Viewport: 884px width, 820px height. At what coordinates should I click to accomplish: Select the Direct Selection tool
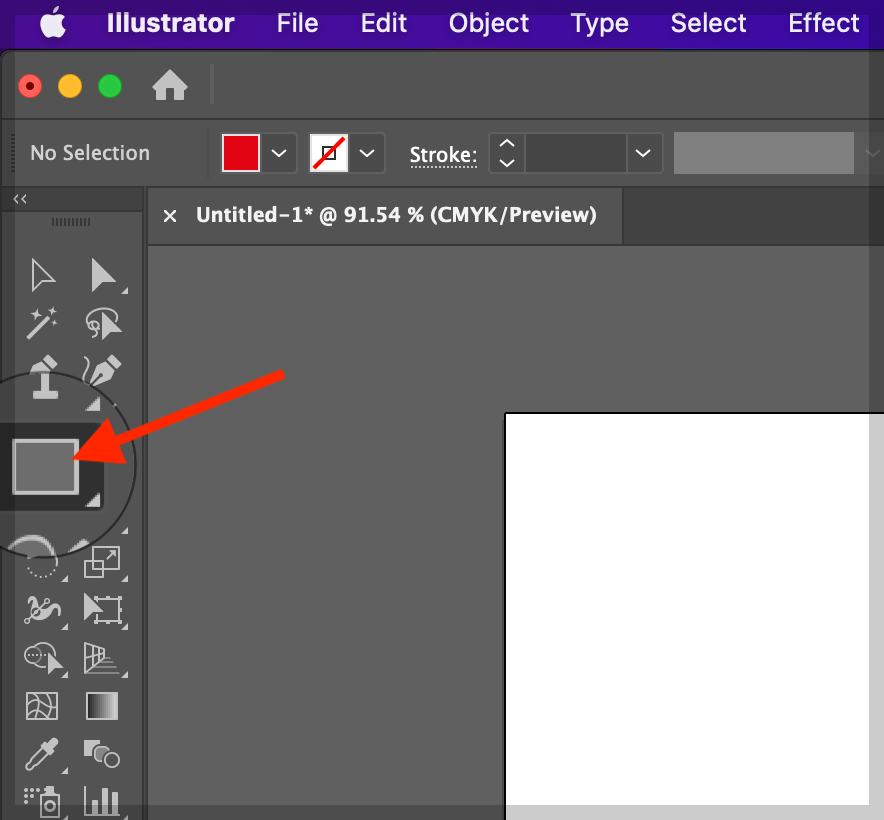tap(103, 275)
